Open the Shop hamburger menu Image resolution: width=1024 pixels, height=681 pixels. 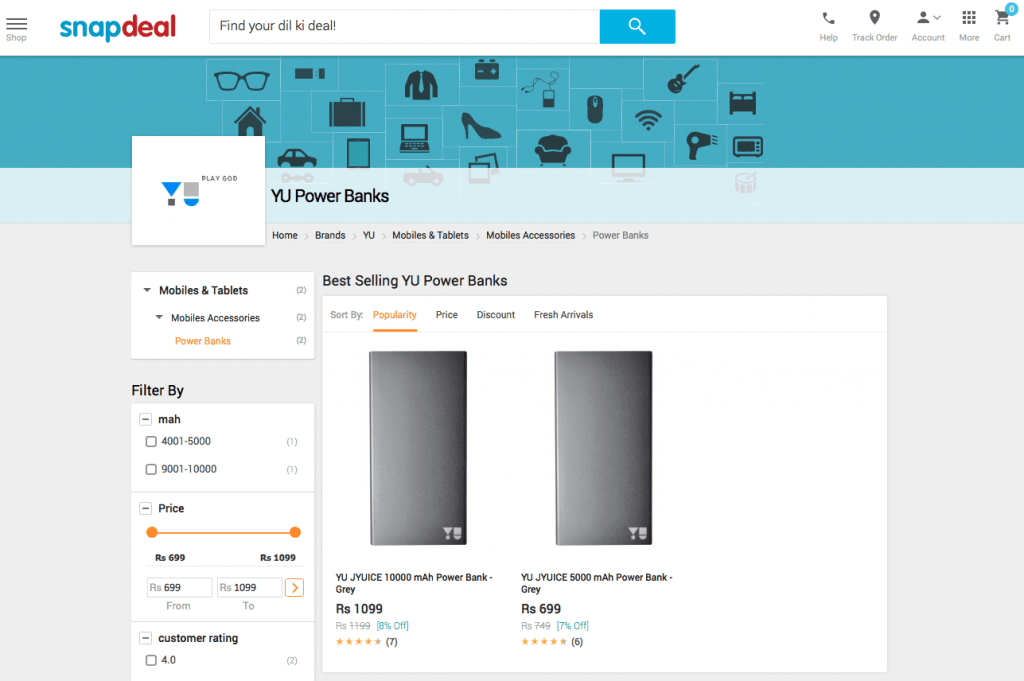click(16, 29)
